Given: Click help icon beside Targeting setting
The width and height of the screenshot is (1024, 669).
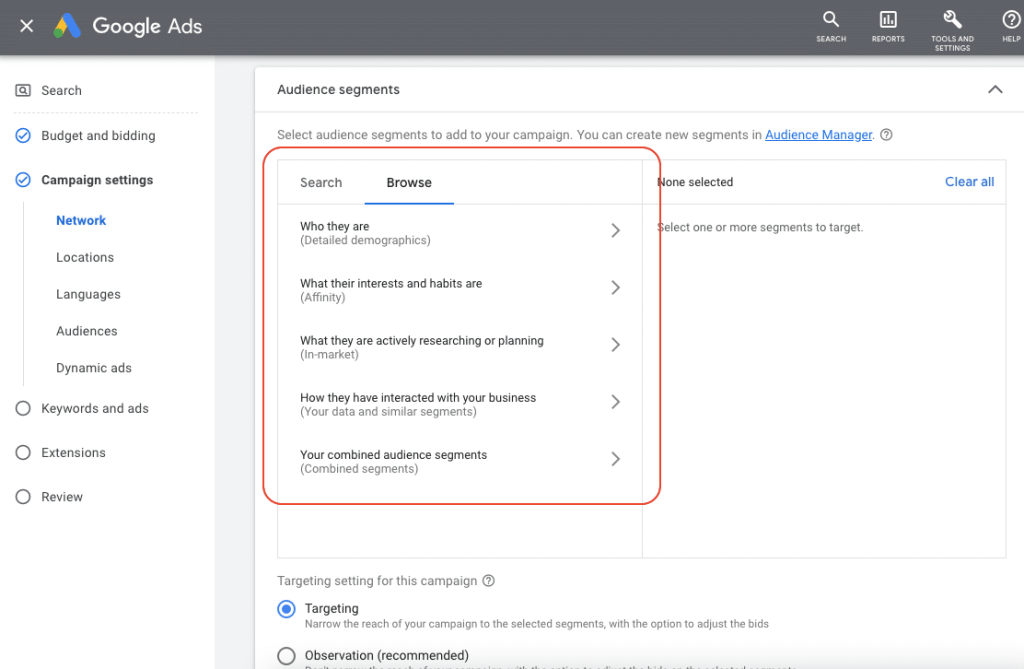Looking at the screenshot, I should pyautogui.click(x=488, y=581).
